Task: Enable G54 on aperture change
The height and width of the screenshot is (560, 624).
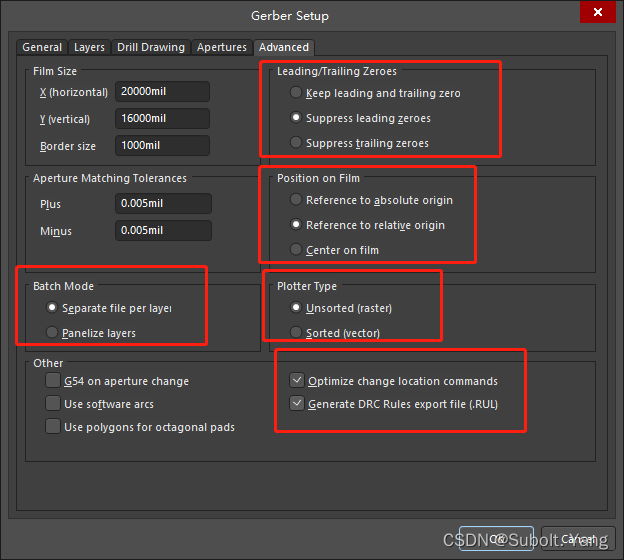Action: pos(53,381)
